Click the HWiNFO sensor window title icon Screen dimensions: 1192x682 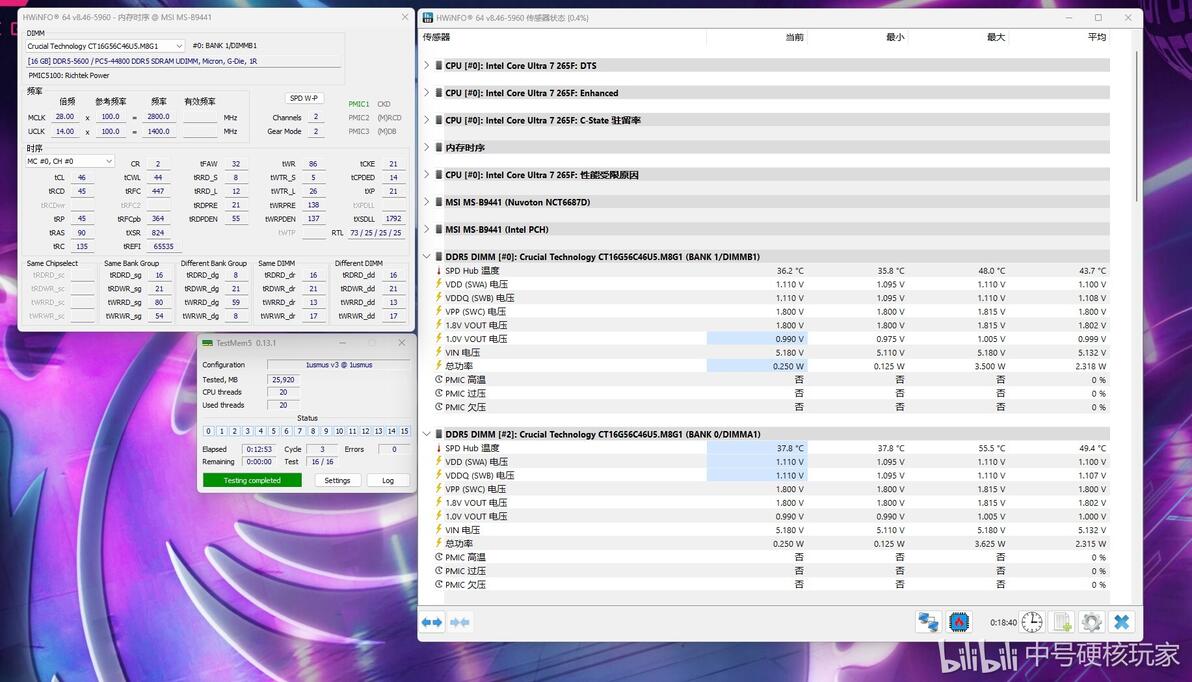(428, 17)
